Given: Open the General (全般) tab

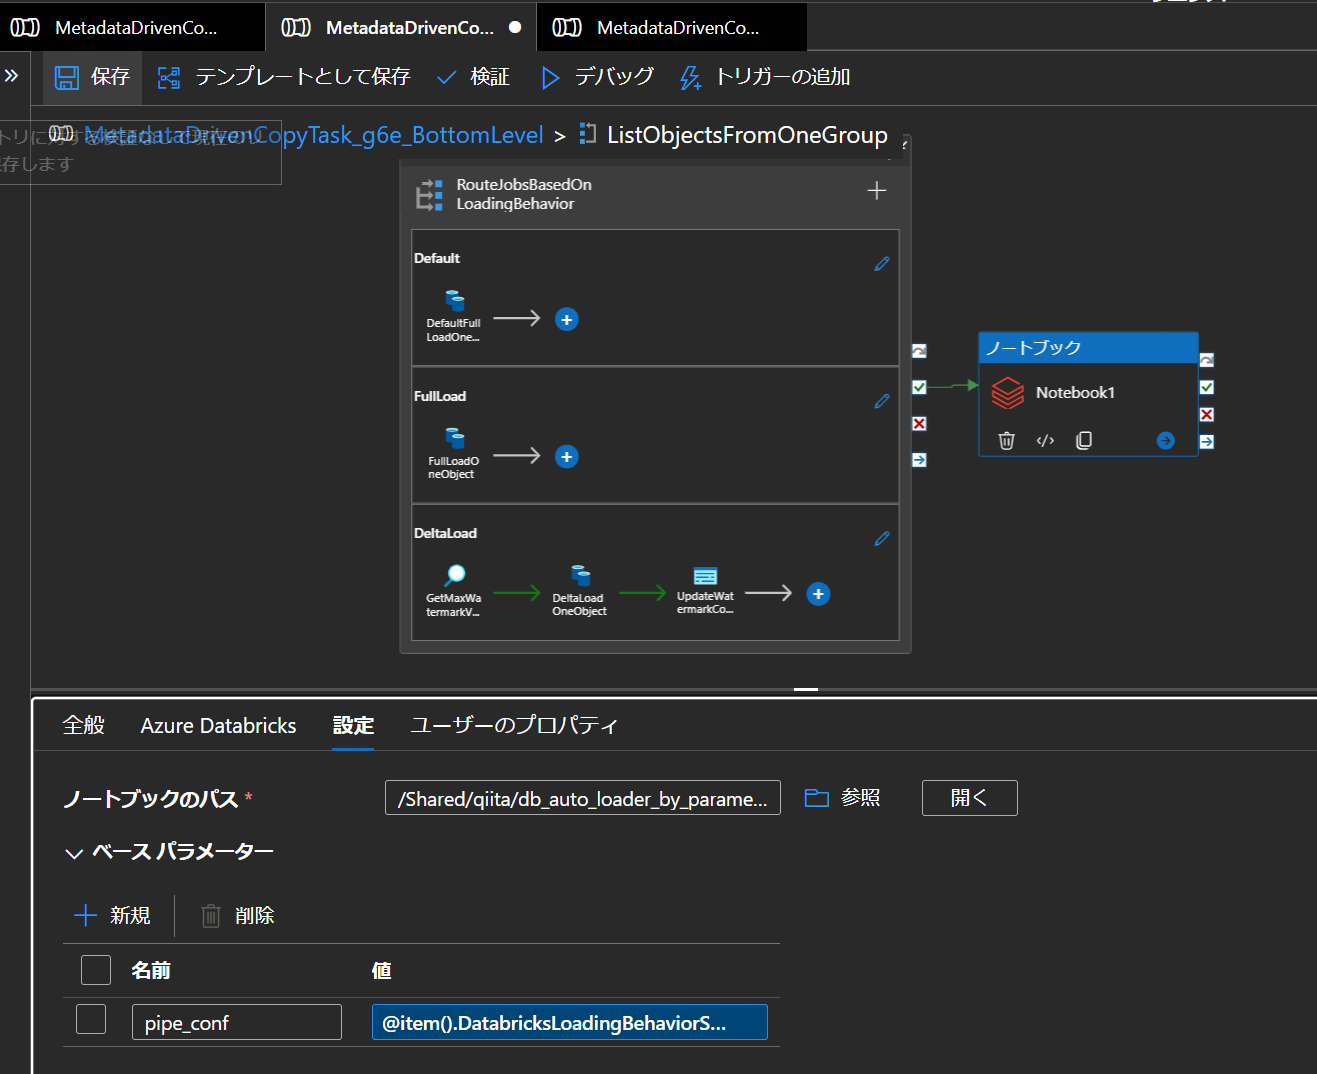Looking at the screenshot, I should (84, 725).
